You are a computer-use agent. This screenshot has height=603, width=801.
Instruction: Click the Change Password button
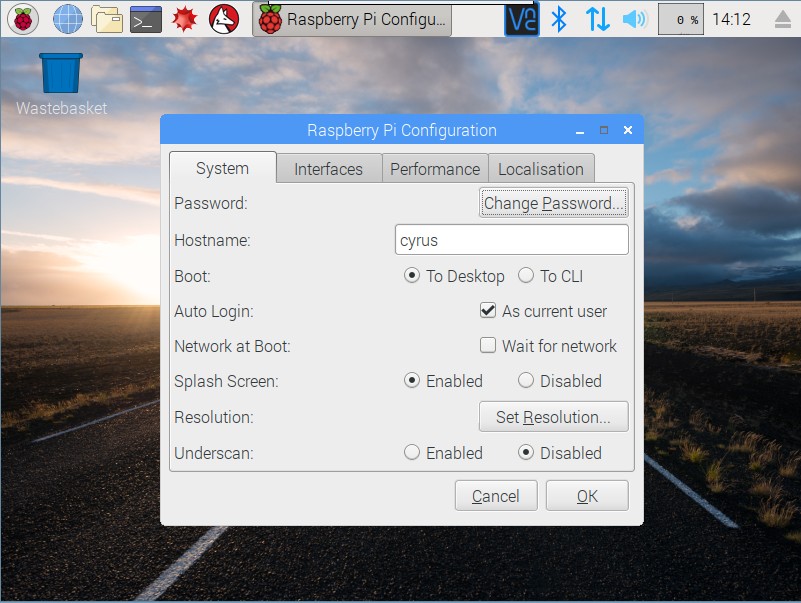[x=554, y=203]
